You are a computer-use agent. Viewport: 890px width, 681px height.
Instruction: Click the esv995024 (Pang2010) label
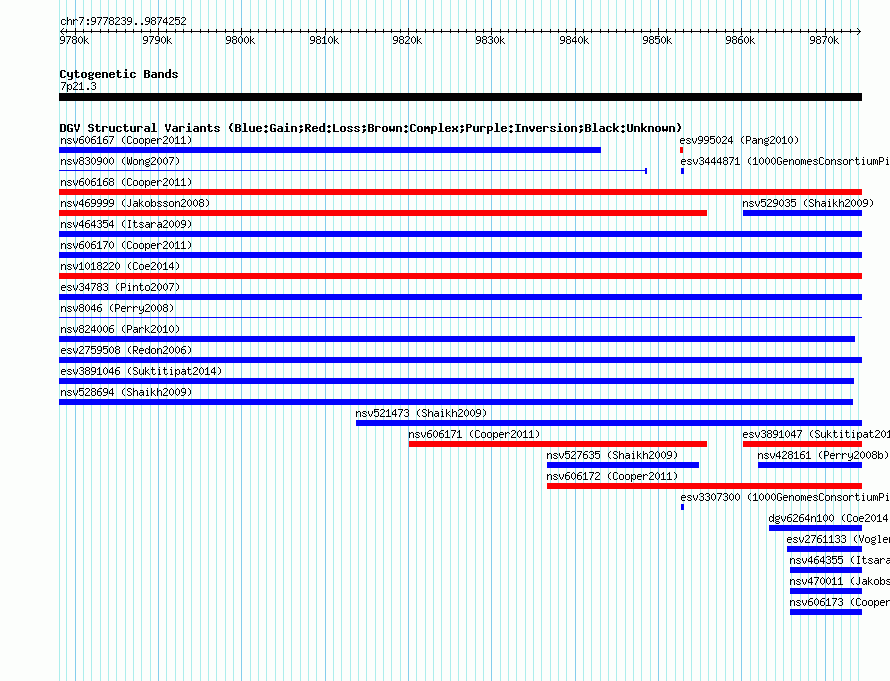point(739,140)
